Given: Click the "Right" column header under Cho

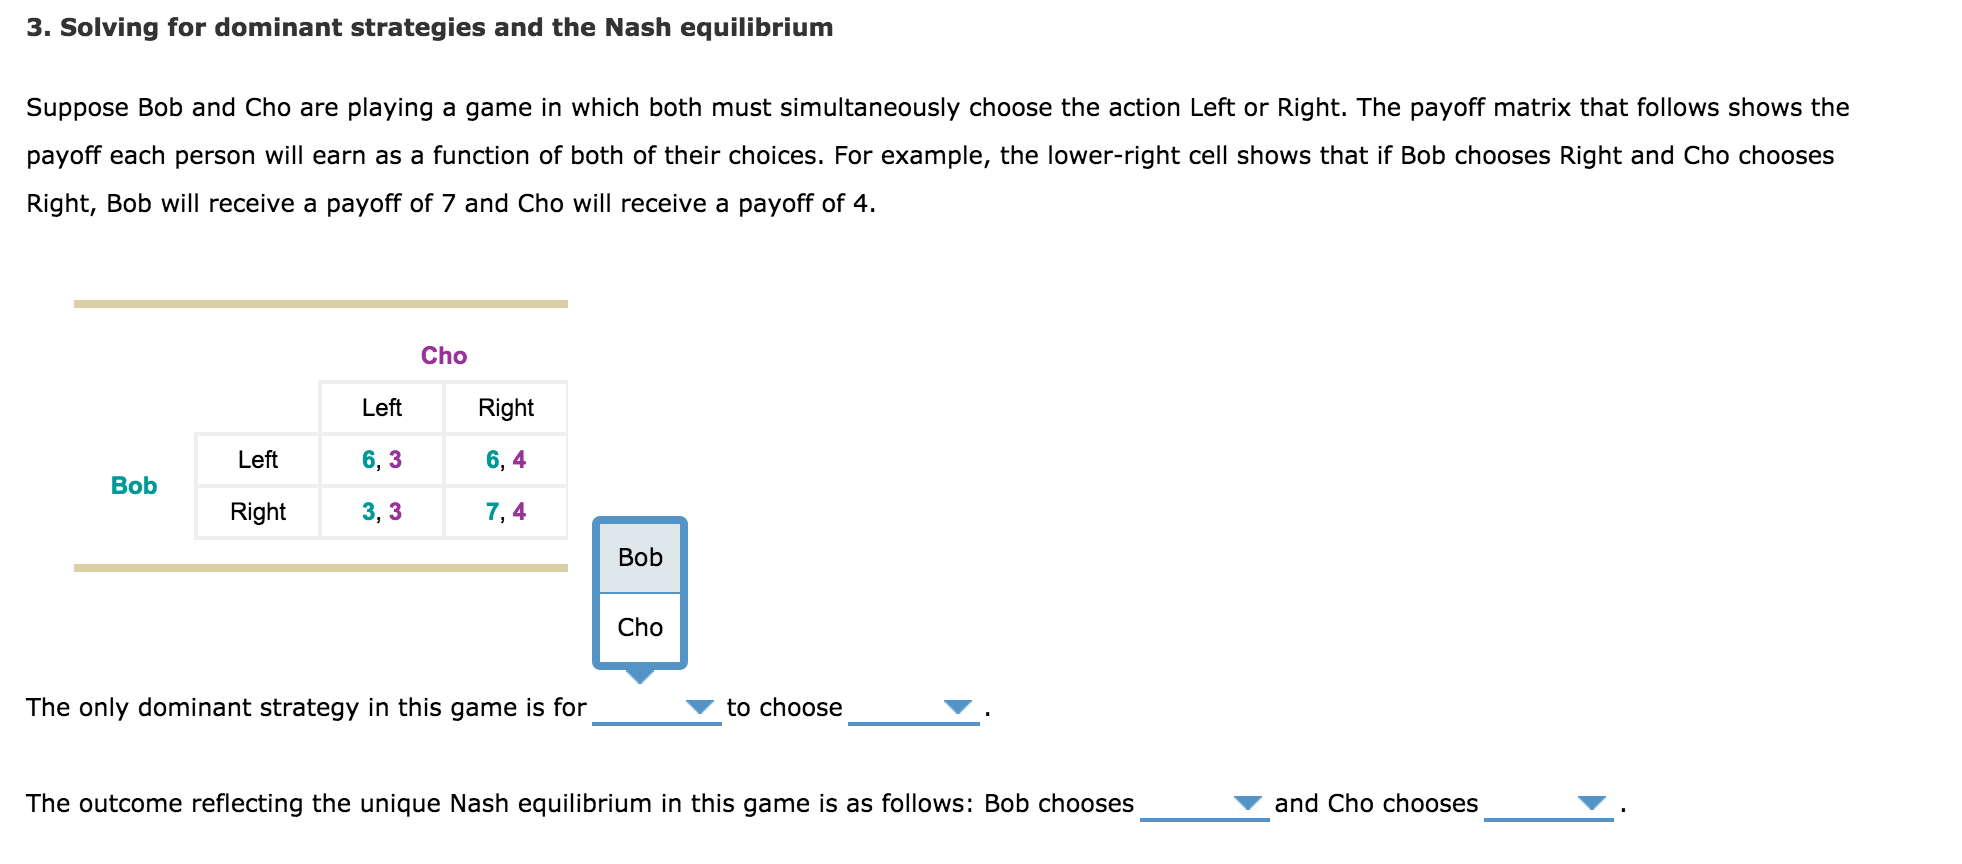Looking at the screenshot, I should tap(506, 407).
